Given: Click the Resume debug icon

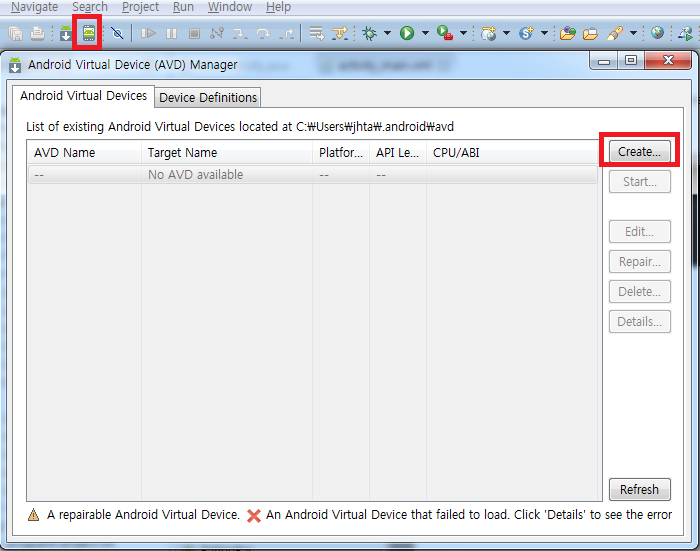Looking at the screenshot, I should pyautogui.click(x=148, y=33).
